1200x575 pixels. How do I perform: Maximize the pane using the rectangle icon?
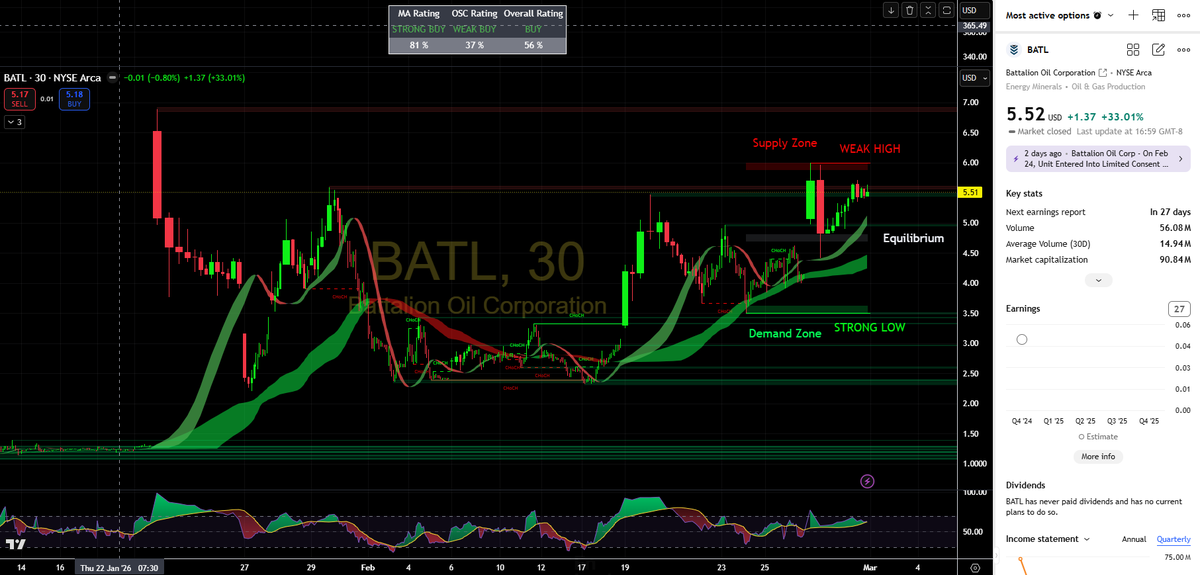946,10
